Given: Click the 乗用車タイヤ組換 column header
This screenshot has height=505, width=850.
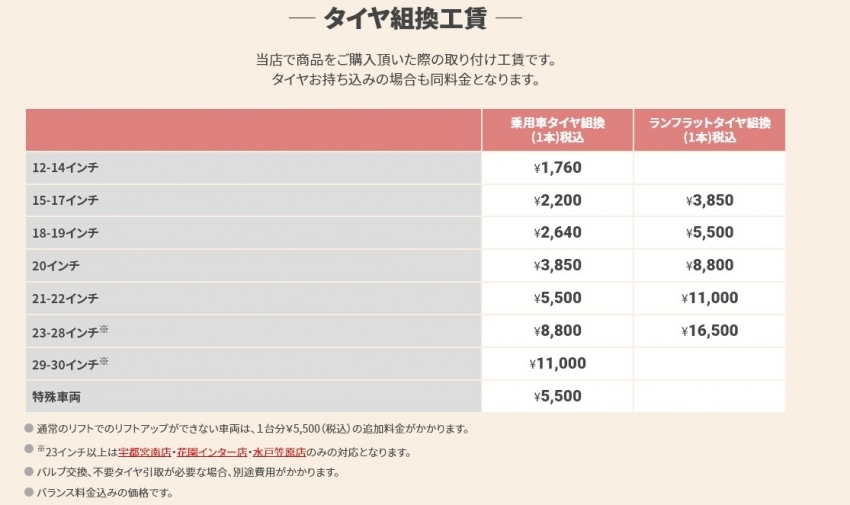Looking at the screenshot, I should (x=557, y=130).
